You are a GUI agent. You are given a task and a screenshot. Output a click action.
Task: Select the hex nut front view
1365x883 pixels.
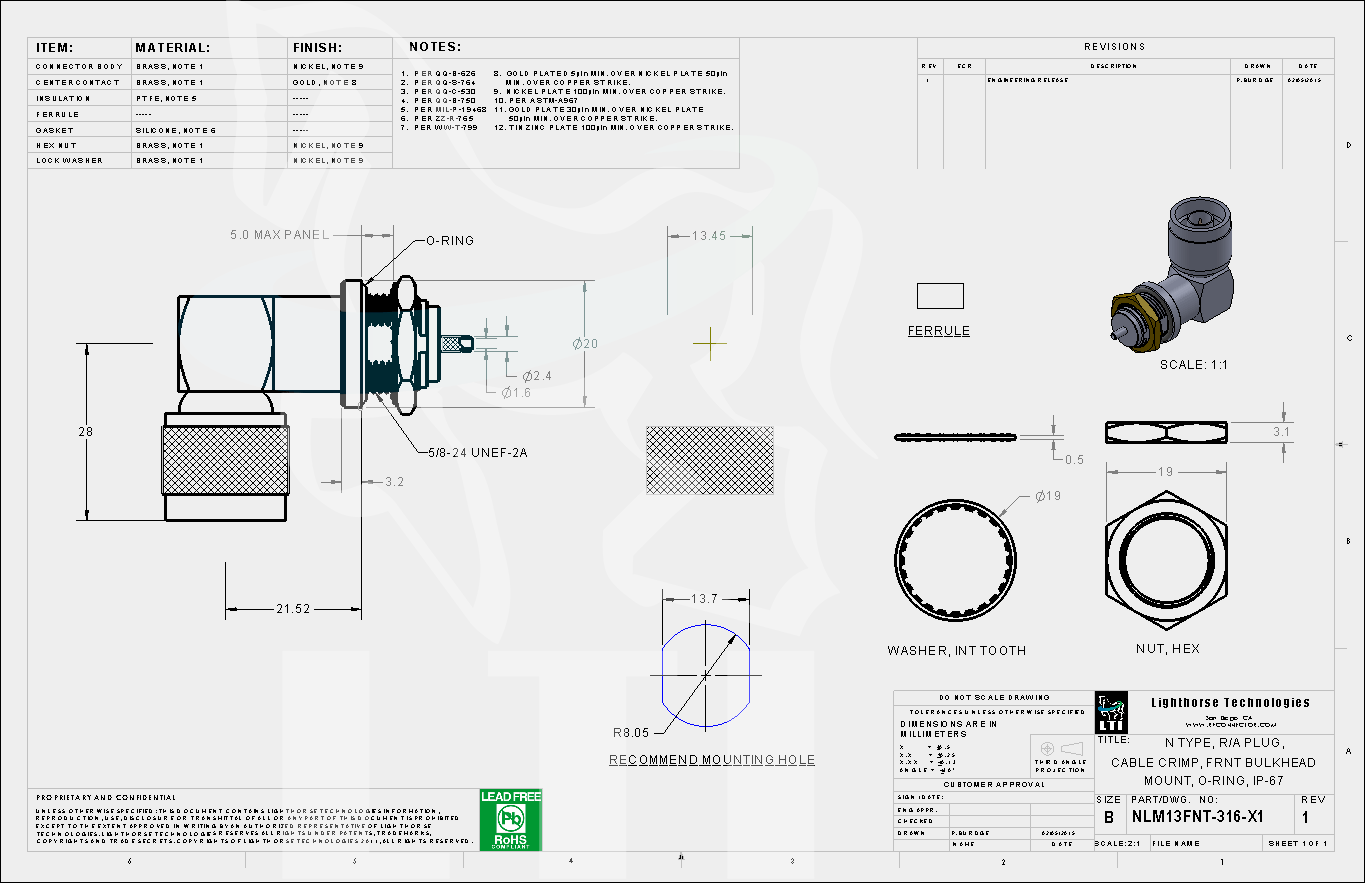coord(1166,559)
